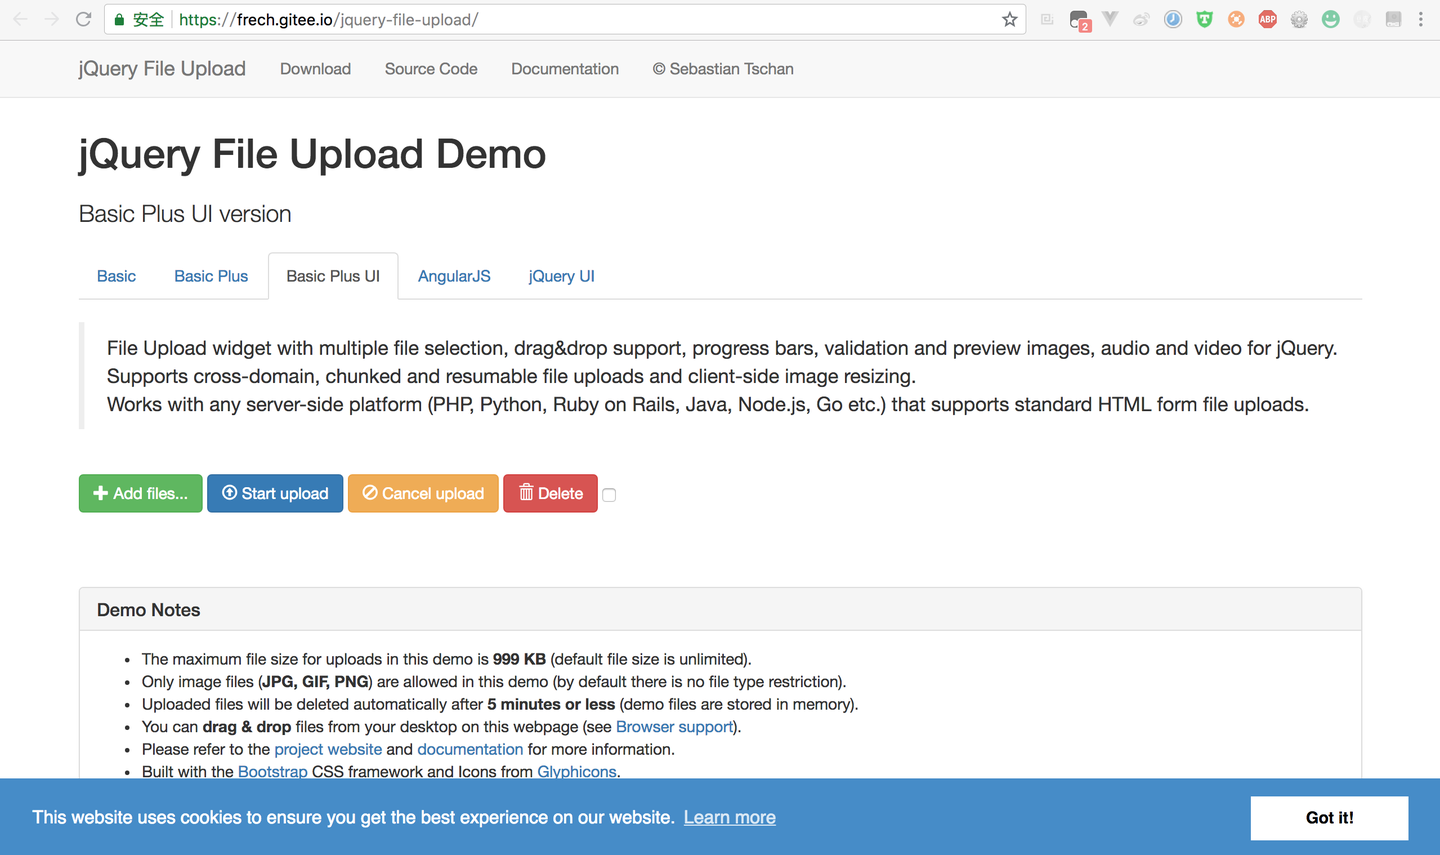Click the Weibo extension icon

[1141, 19]
